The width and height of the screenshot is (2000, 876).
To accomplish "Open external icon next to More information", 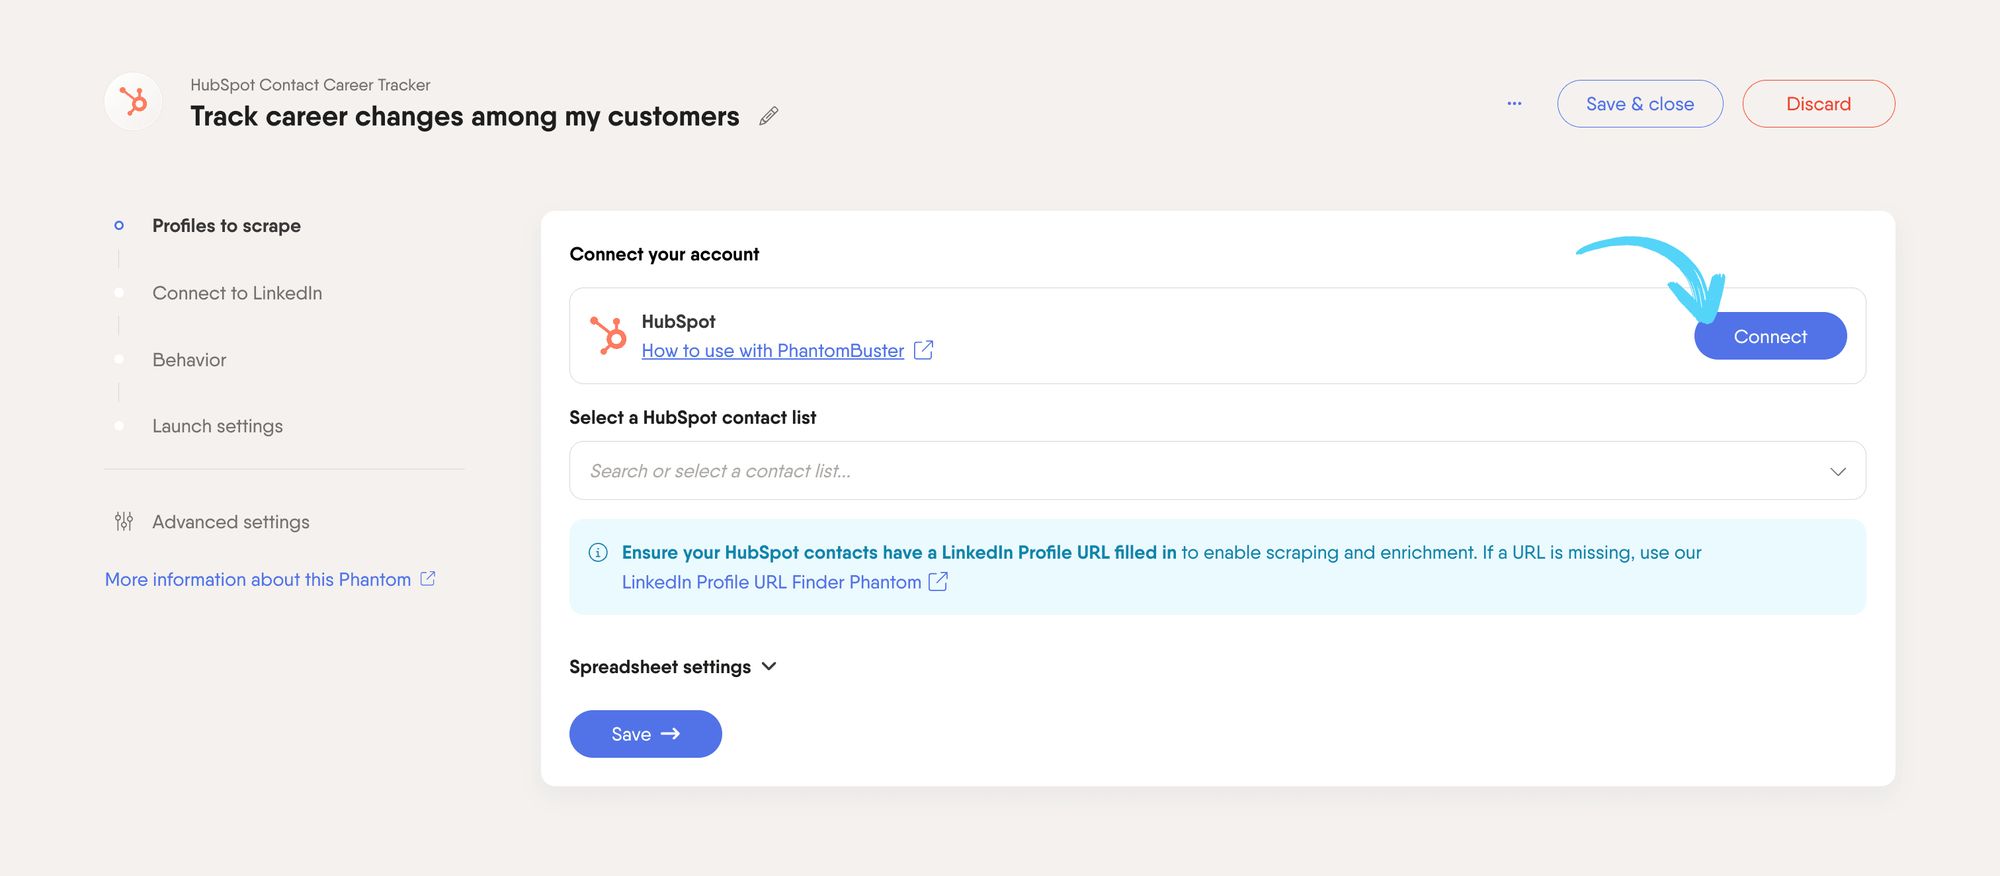I will coord(427,578).
